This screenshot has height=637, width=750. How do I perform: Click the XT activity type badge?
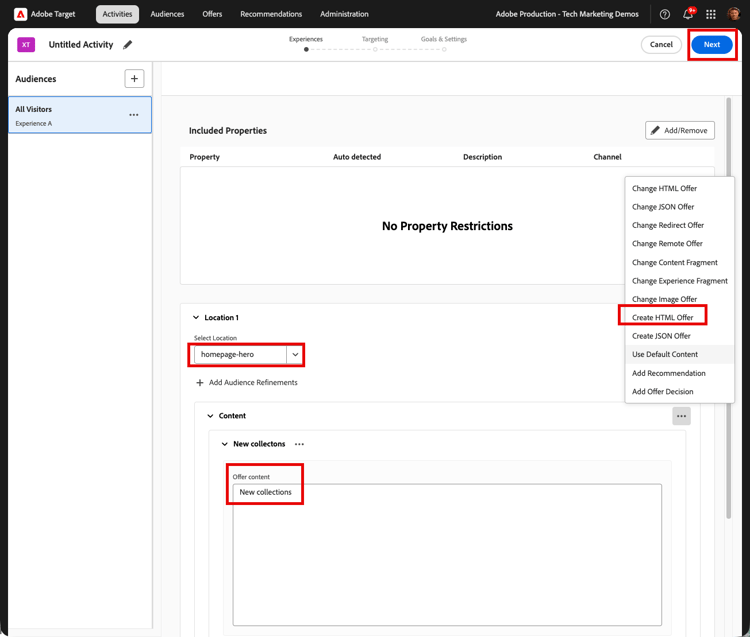coord(26,44)
